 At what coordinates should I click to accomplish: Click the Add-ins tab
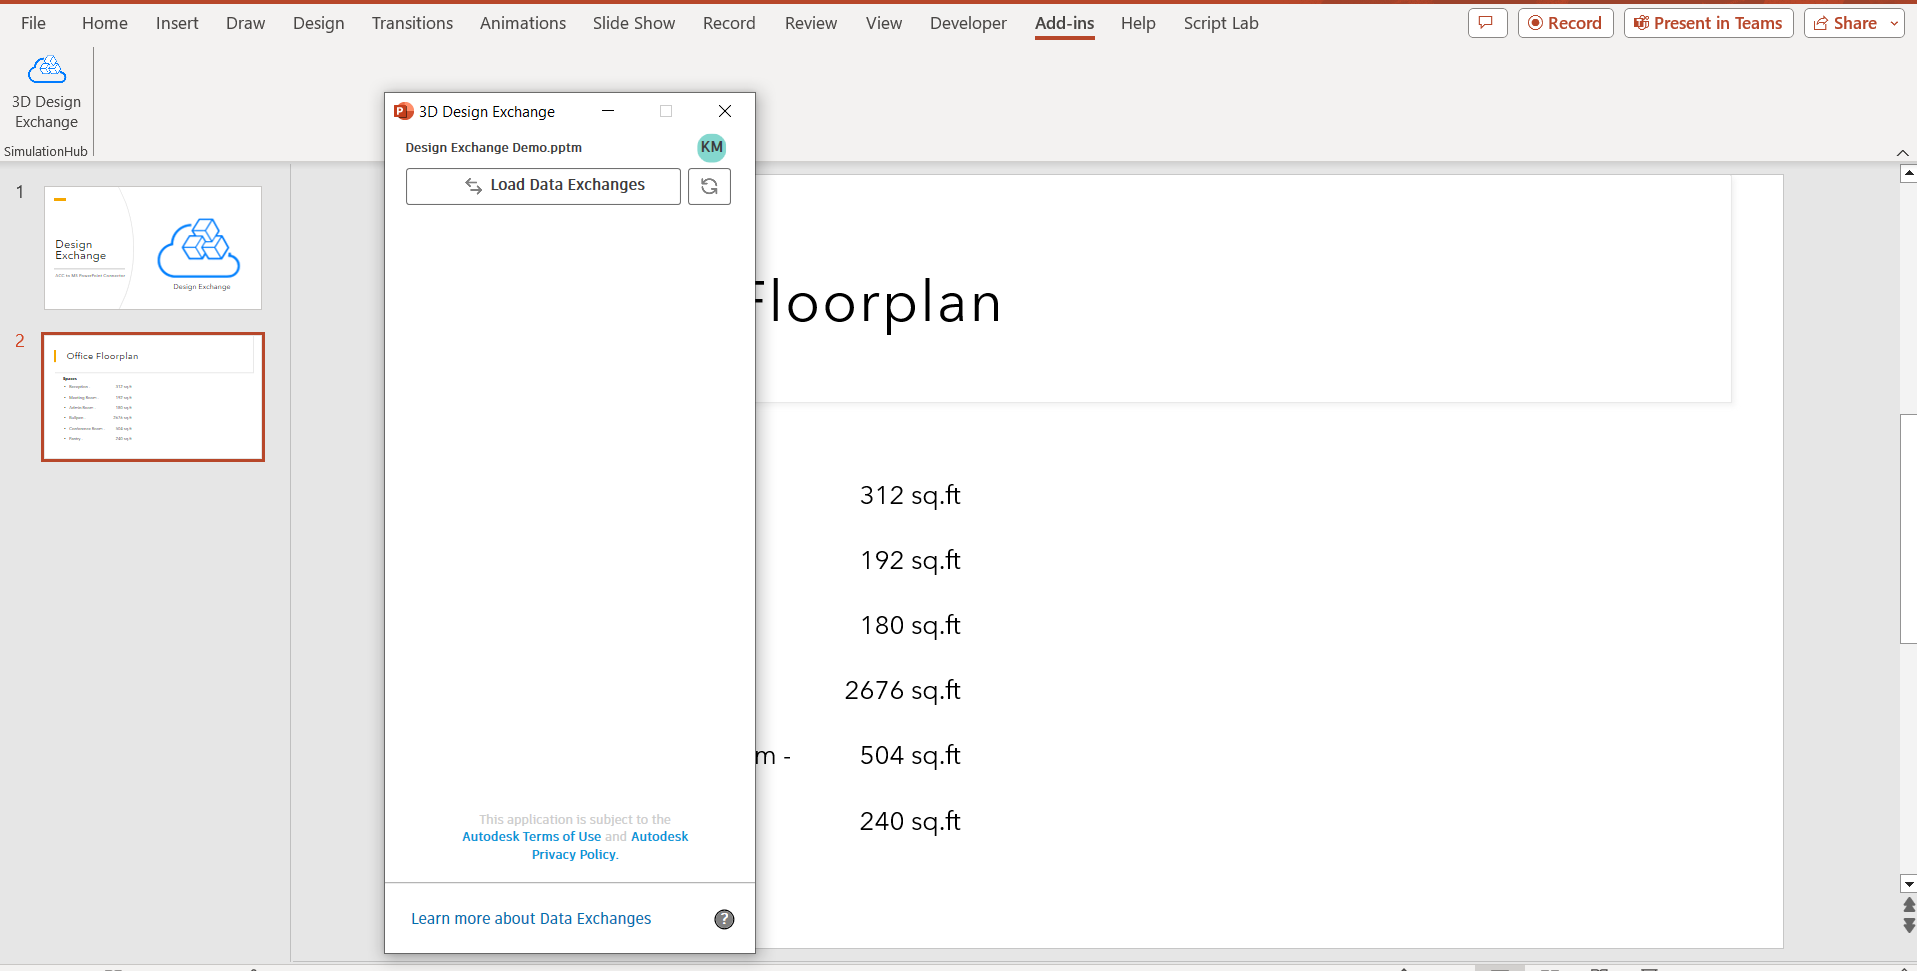click(1064, 23)
